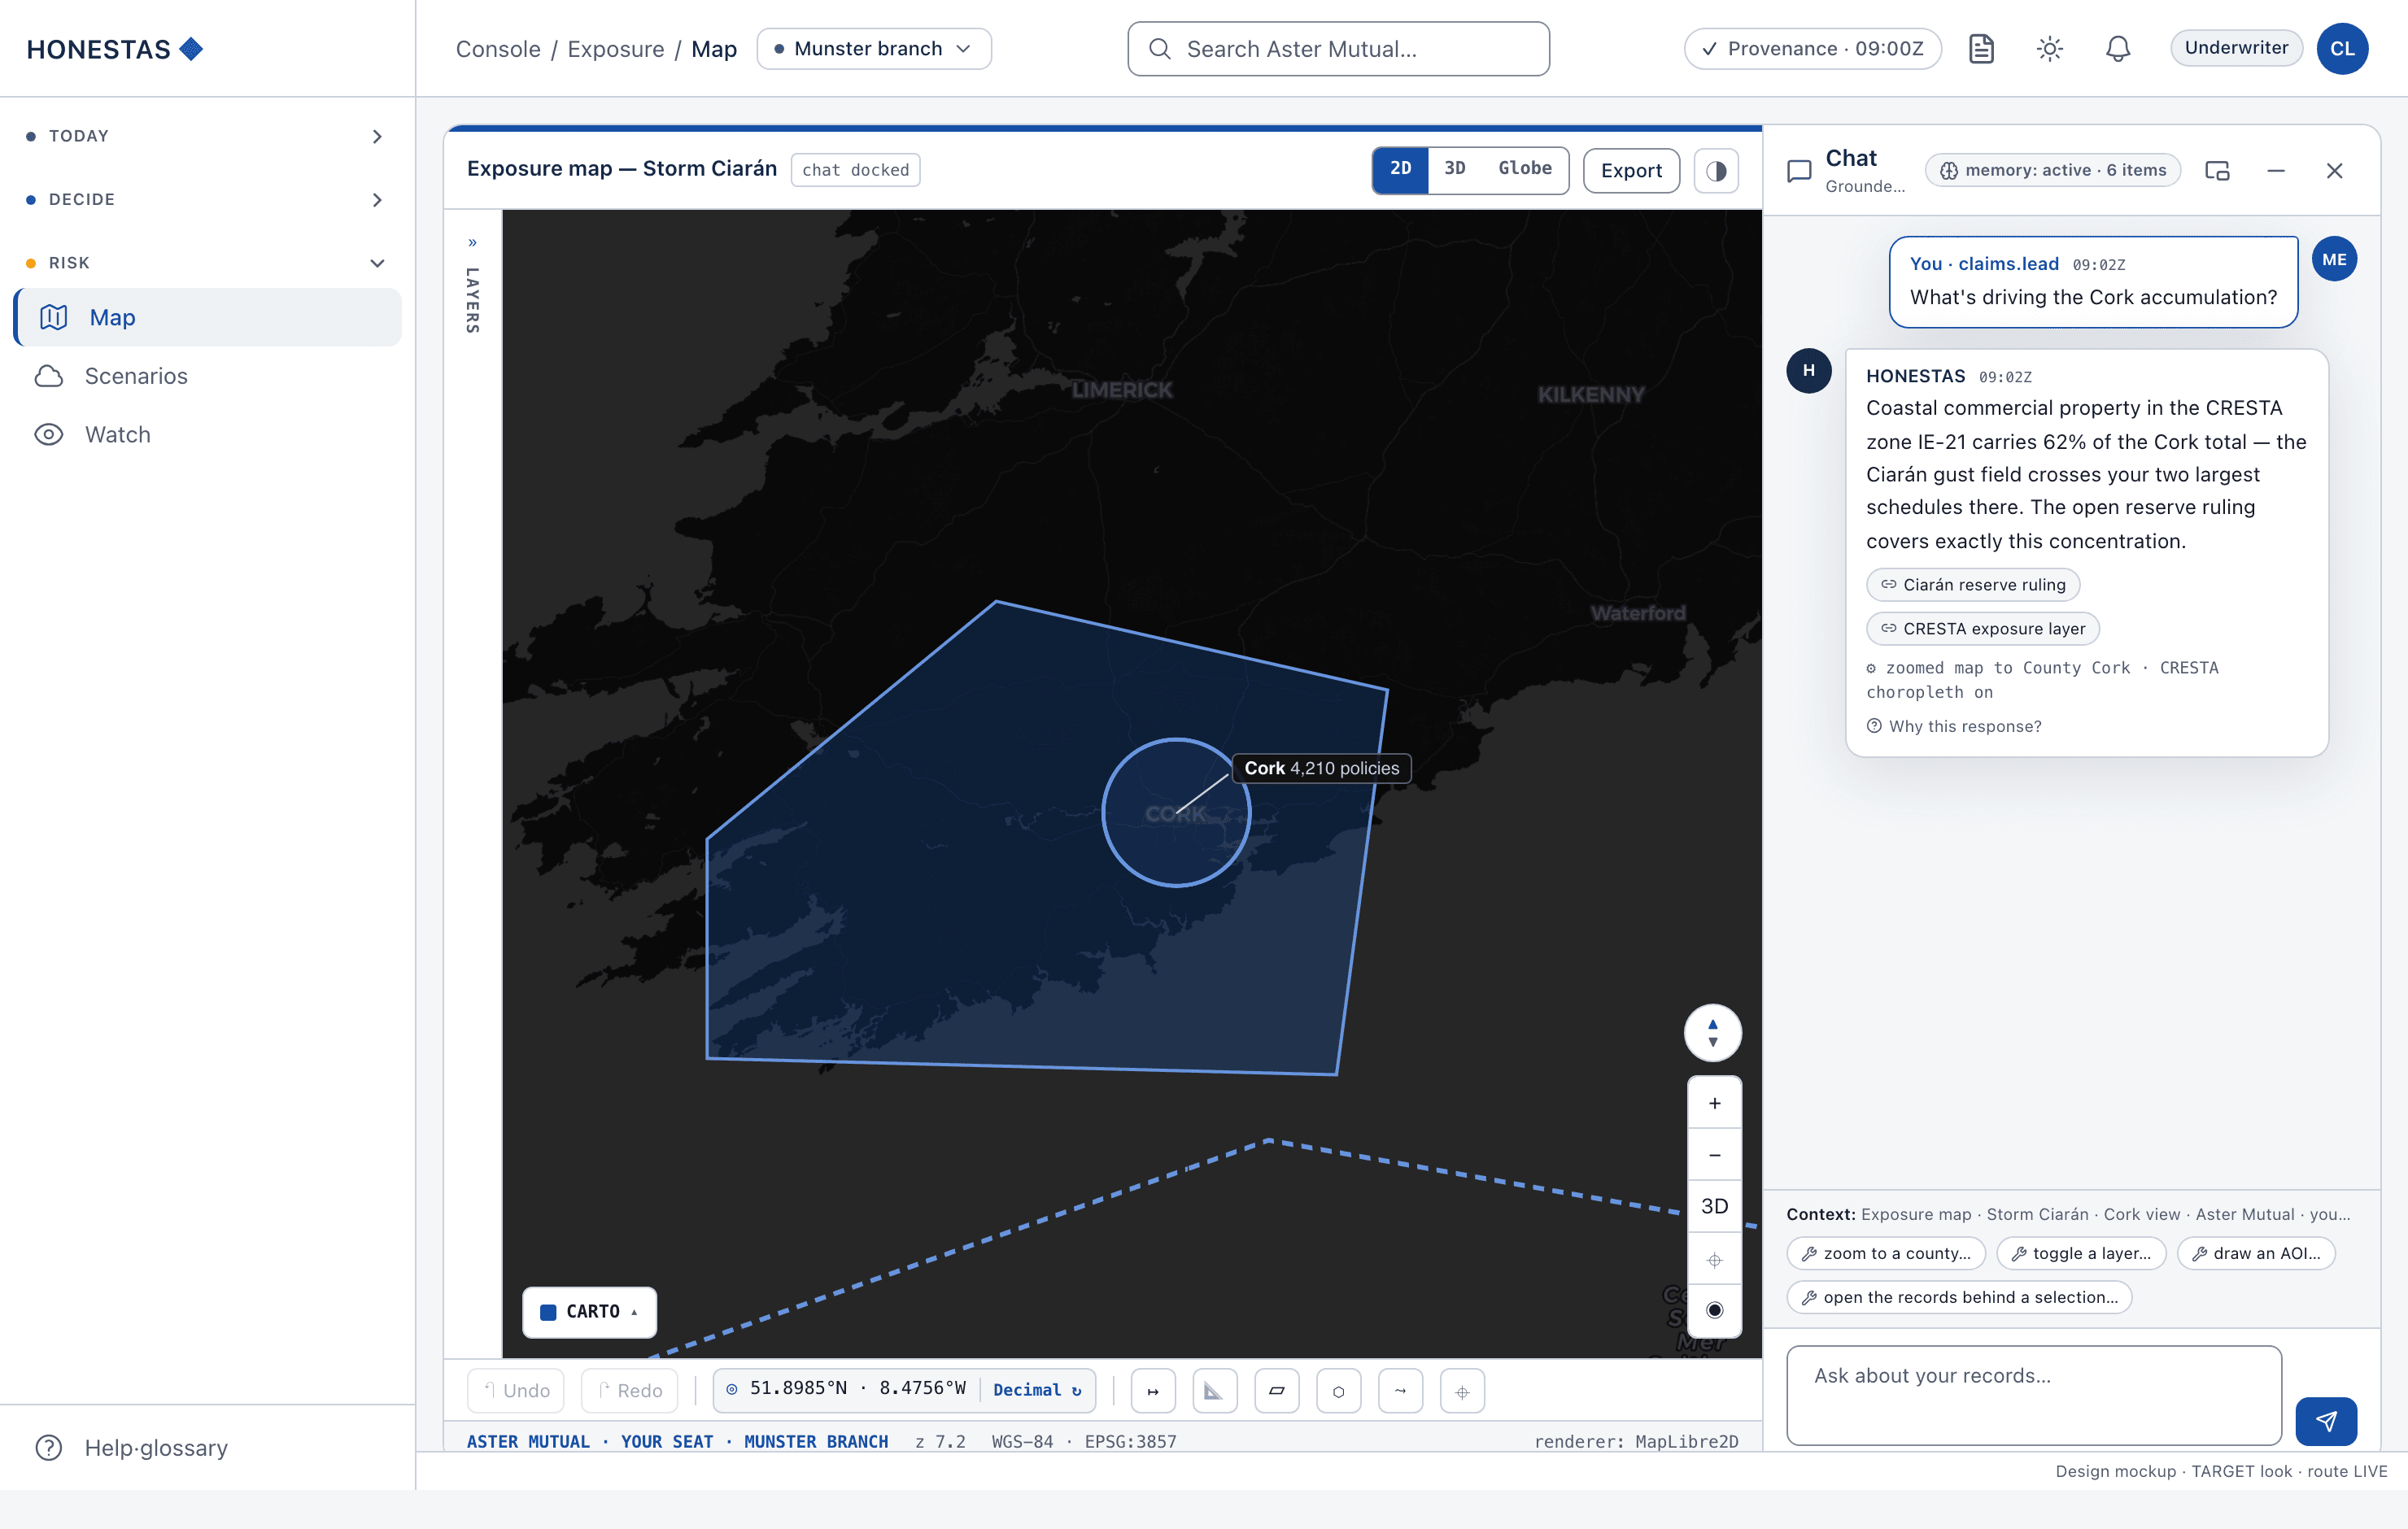
Task: Open the Map sidebar item
Action: coord(208,318)
